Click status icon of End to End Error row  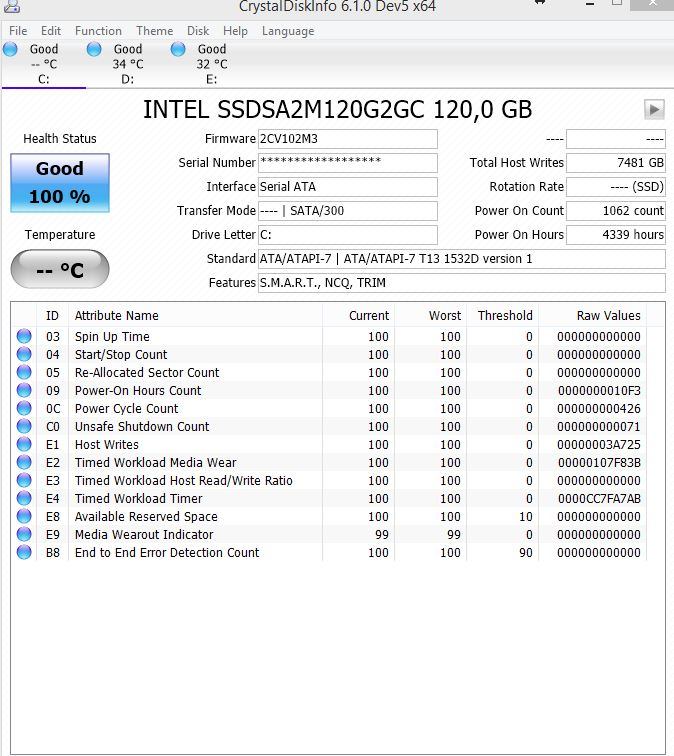point(24,552)
